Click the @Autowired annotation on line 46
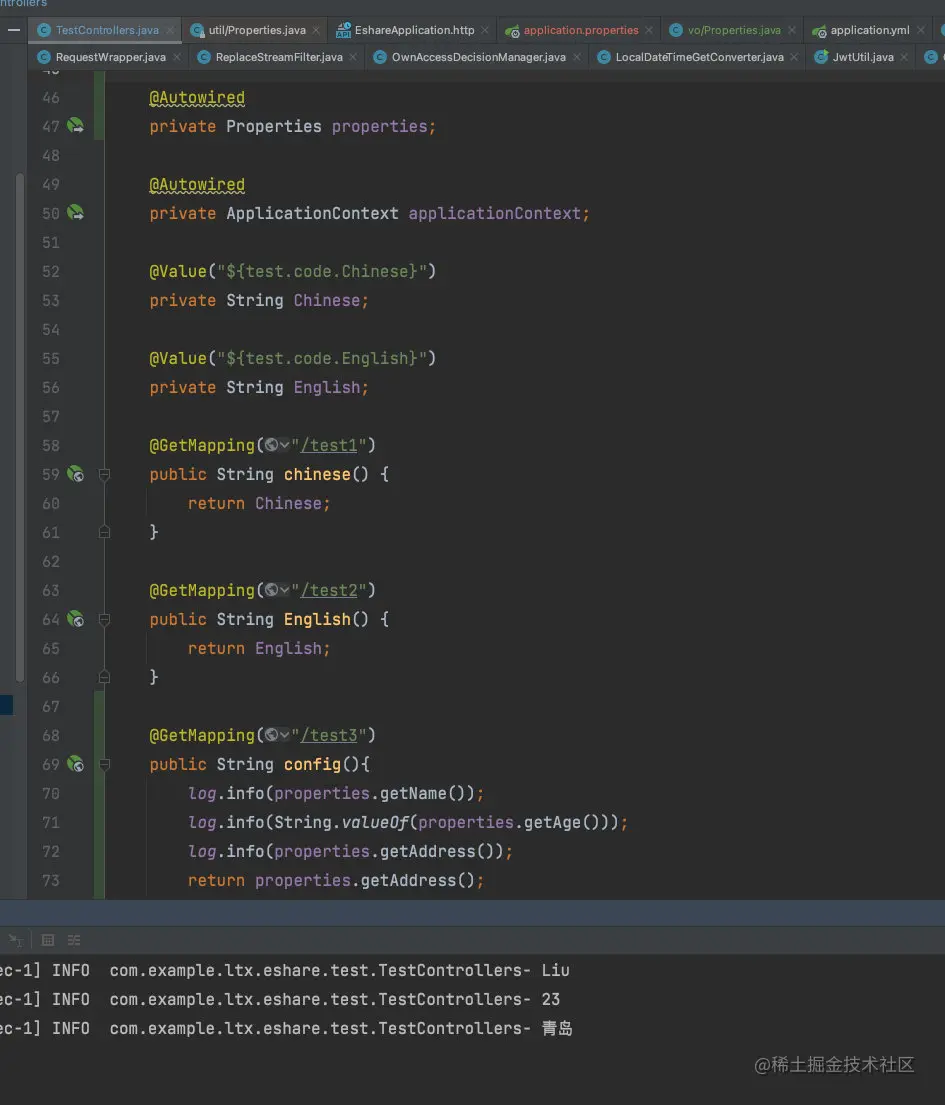The image size is (945, 1105). tap(197, 98)
